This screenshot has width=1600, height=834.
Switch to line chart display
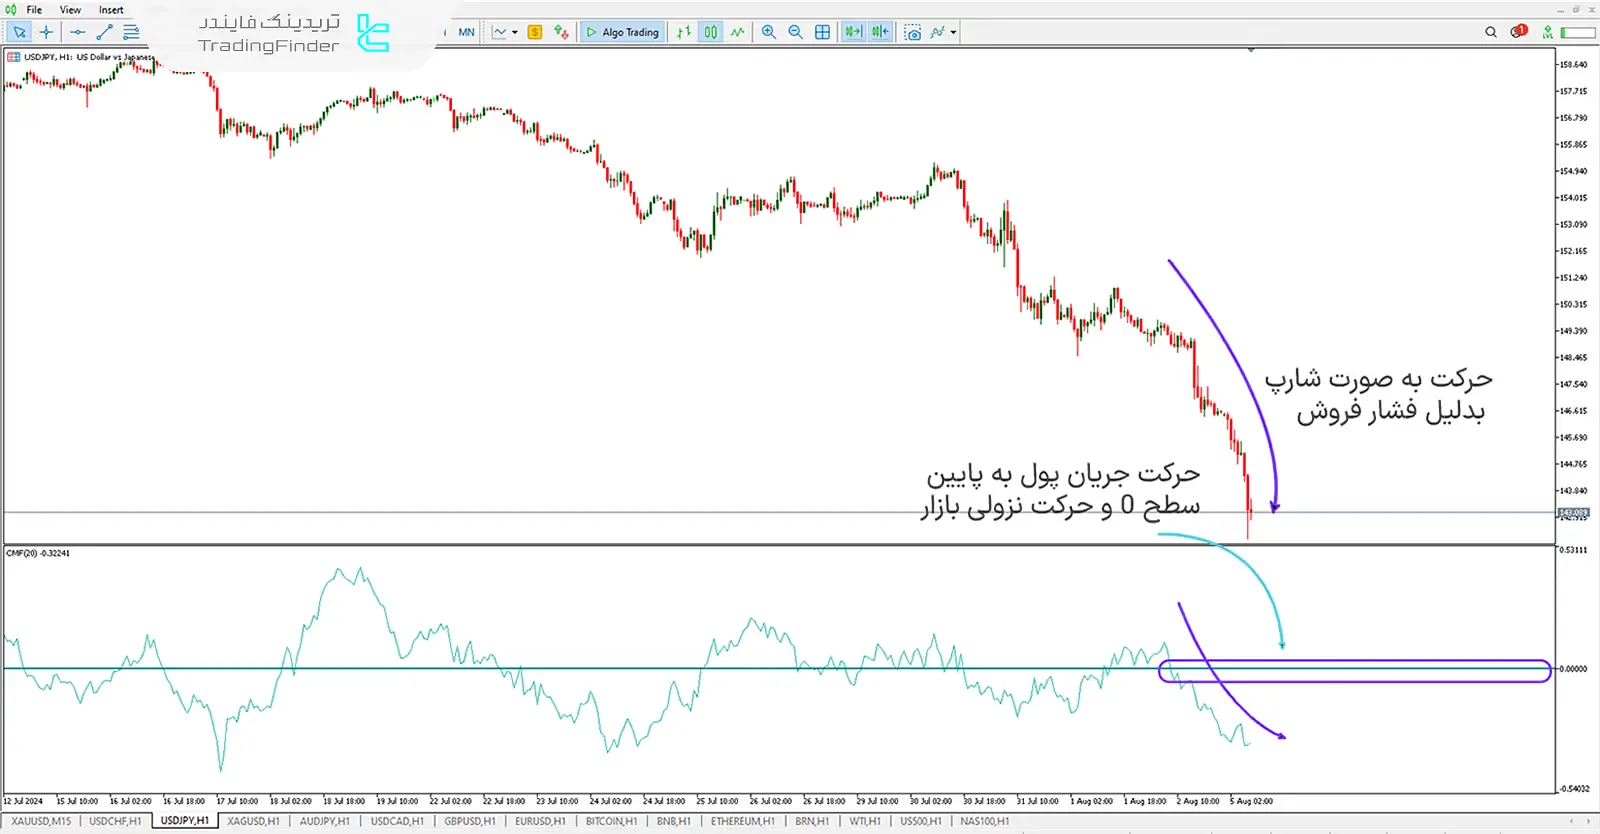point(737,32)
